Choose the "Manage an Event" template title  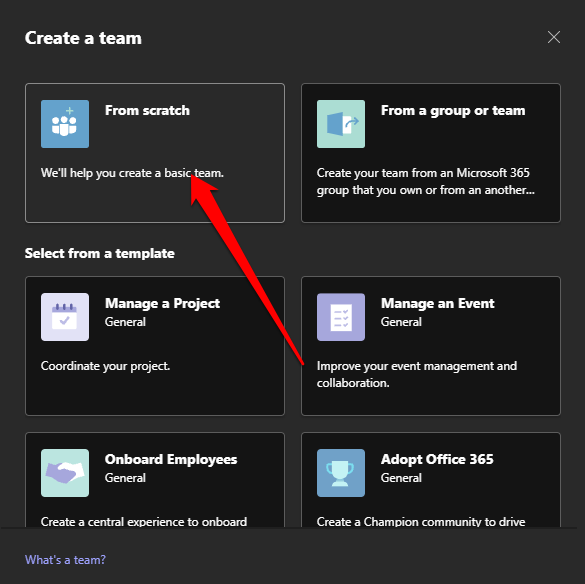pos(438,303)
